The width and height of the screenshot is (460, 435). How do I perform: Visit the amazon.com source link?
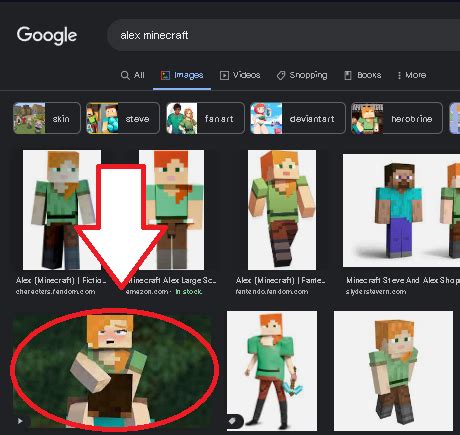147,292
